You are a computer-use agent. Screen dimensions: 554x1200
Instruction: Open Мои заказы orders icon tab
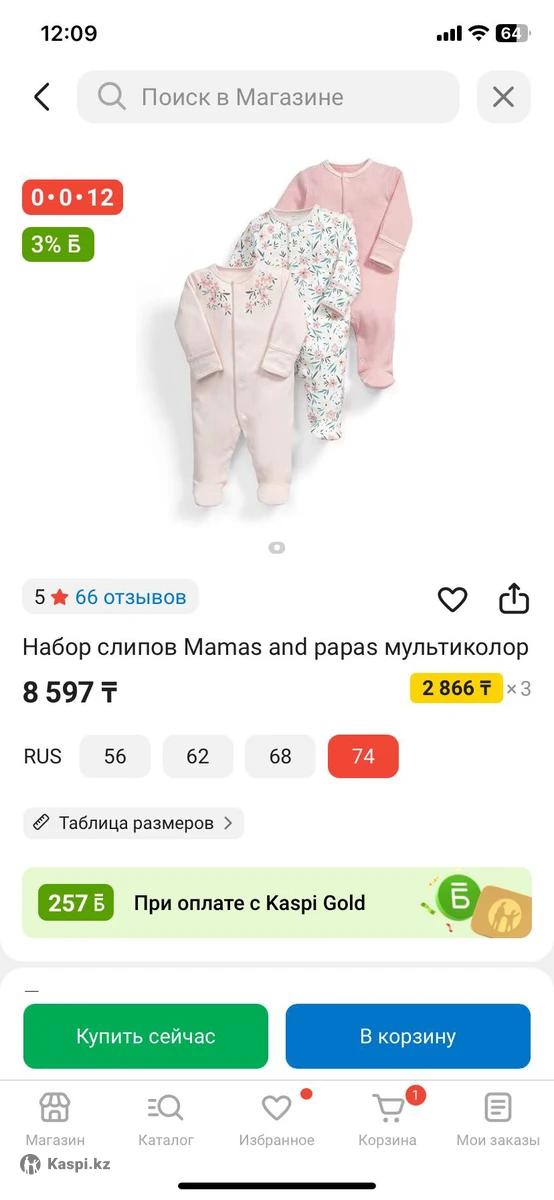tap(498, 1119)
